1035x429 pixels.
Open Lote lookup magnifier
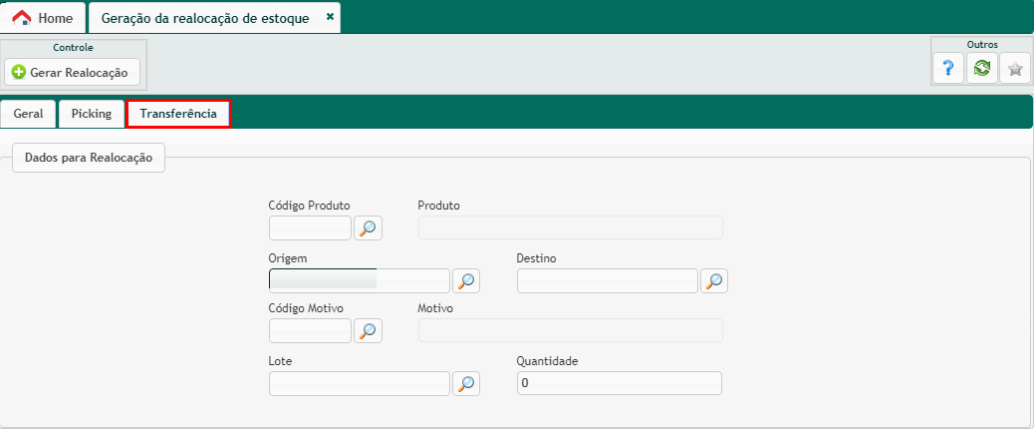click(466, 383)
